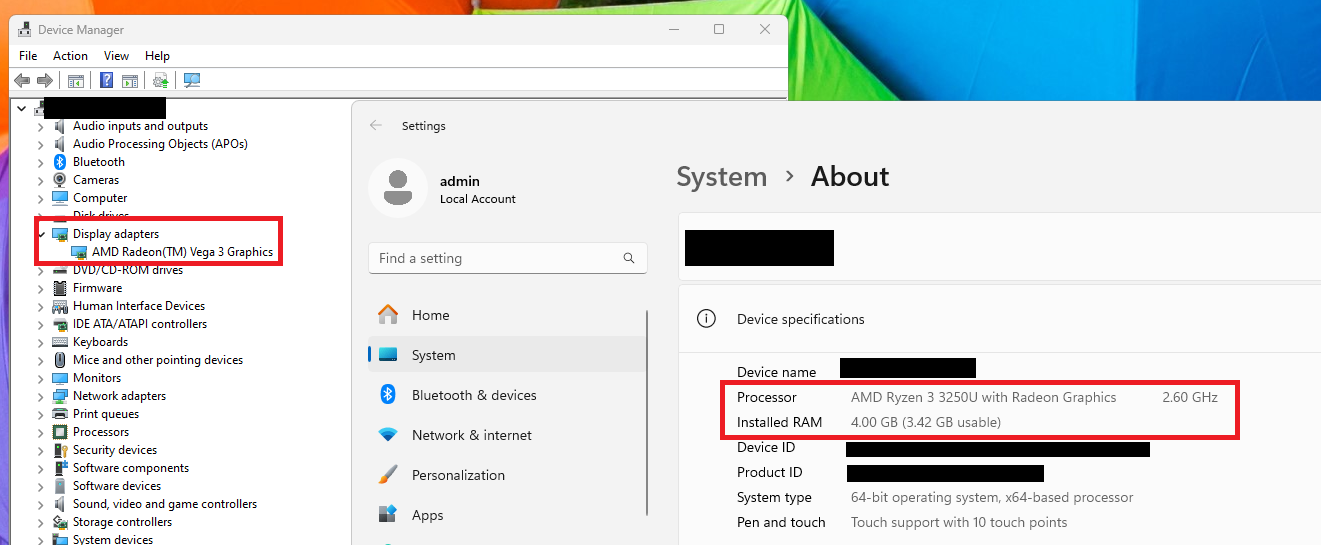
Task: Expand the IDE ATA/ATAPI controllers chevron
Action: [x=40, y=324]
